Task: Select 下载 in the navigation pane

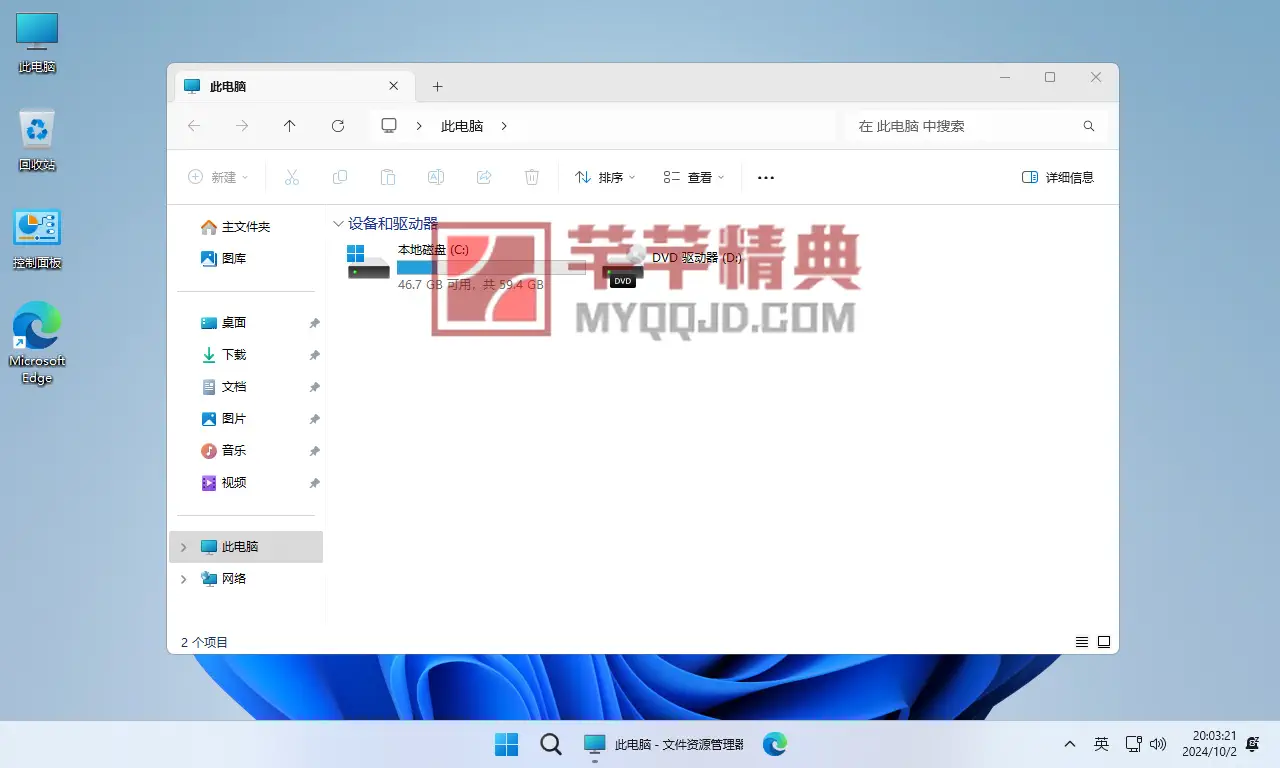Action: [x=234, y=355]
